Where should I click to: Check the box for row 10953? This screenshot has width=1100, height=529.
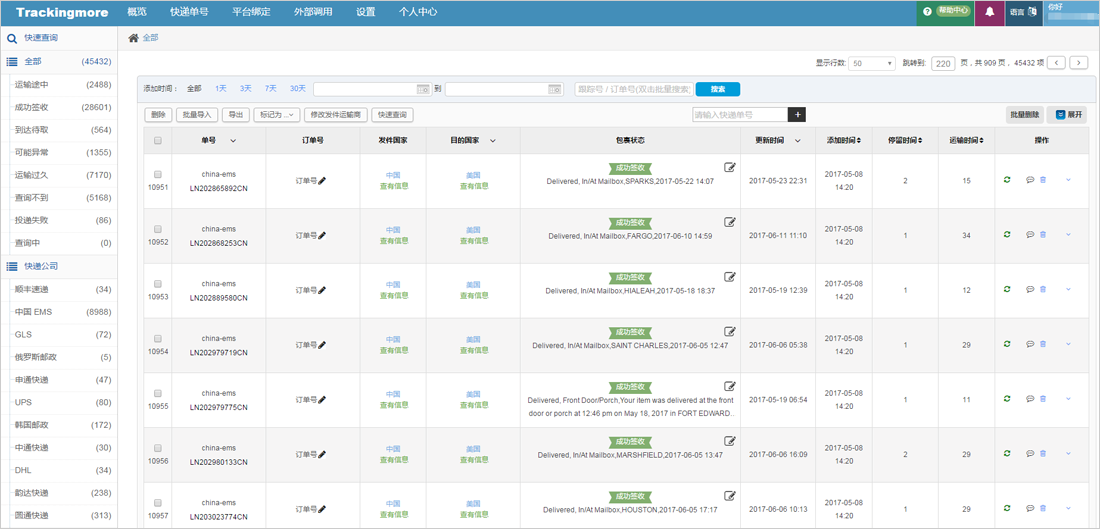pos(158,283)
